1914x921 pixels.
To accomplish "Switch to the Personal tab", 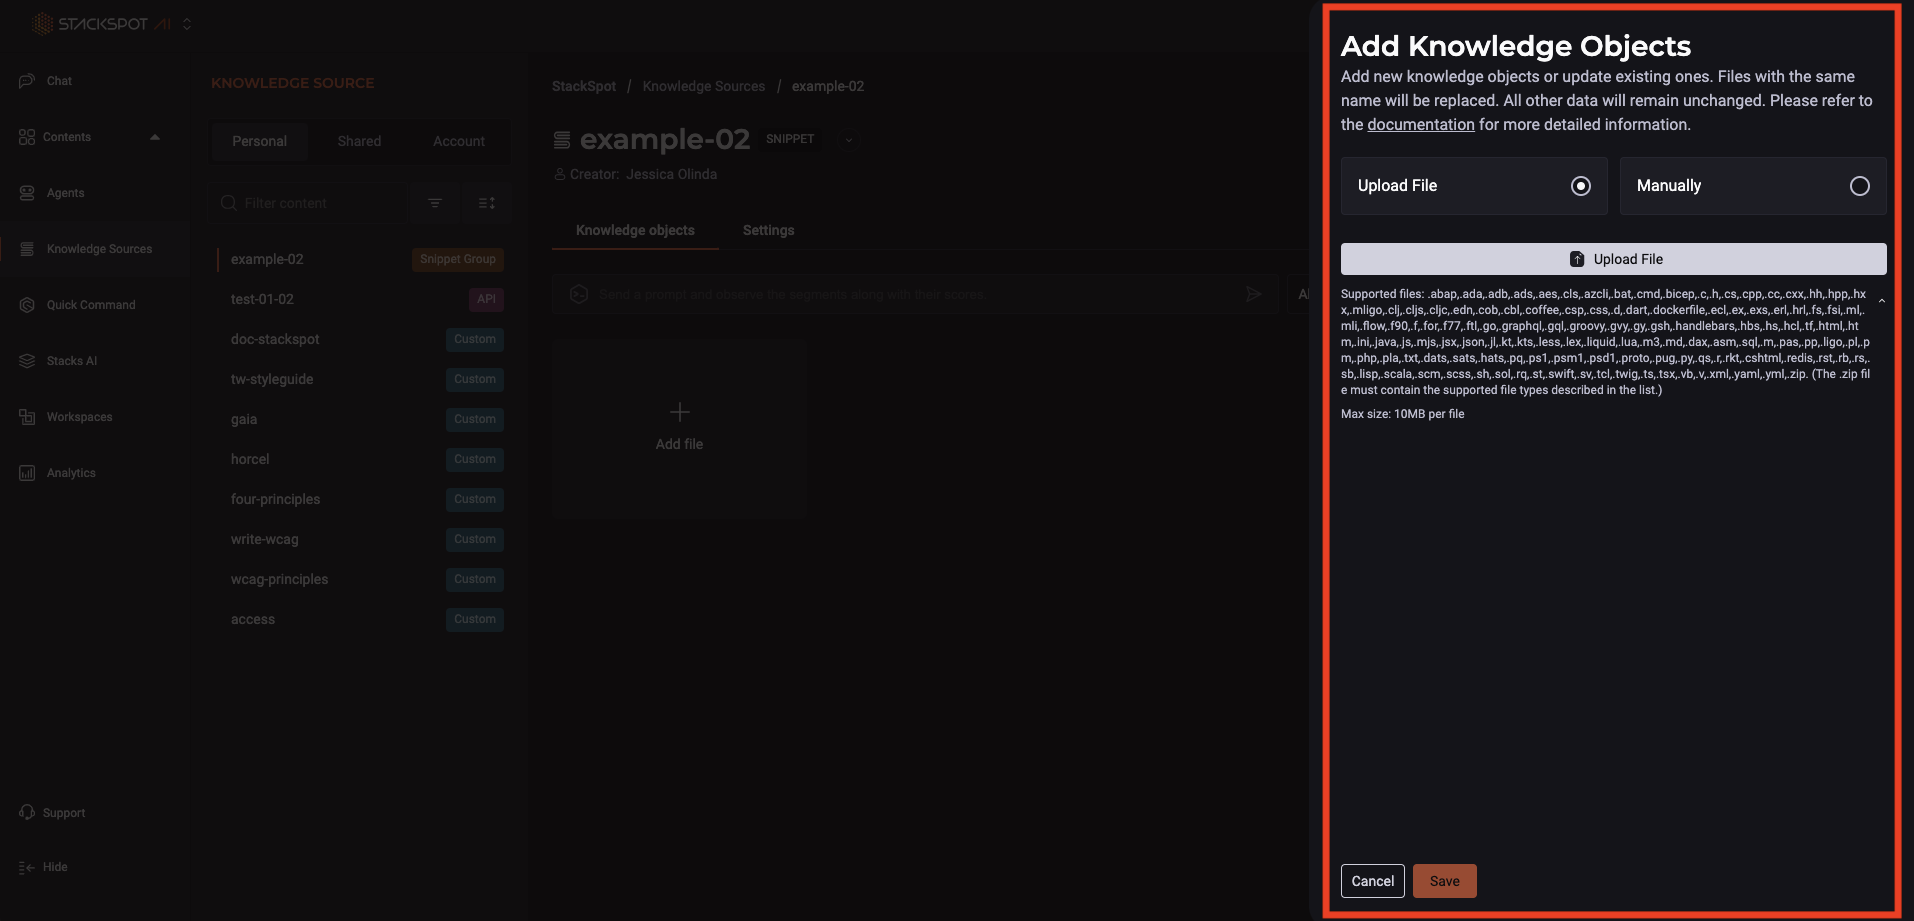I will (259, 141).
